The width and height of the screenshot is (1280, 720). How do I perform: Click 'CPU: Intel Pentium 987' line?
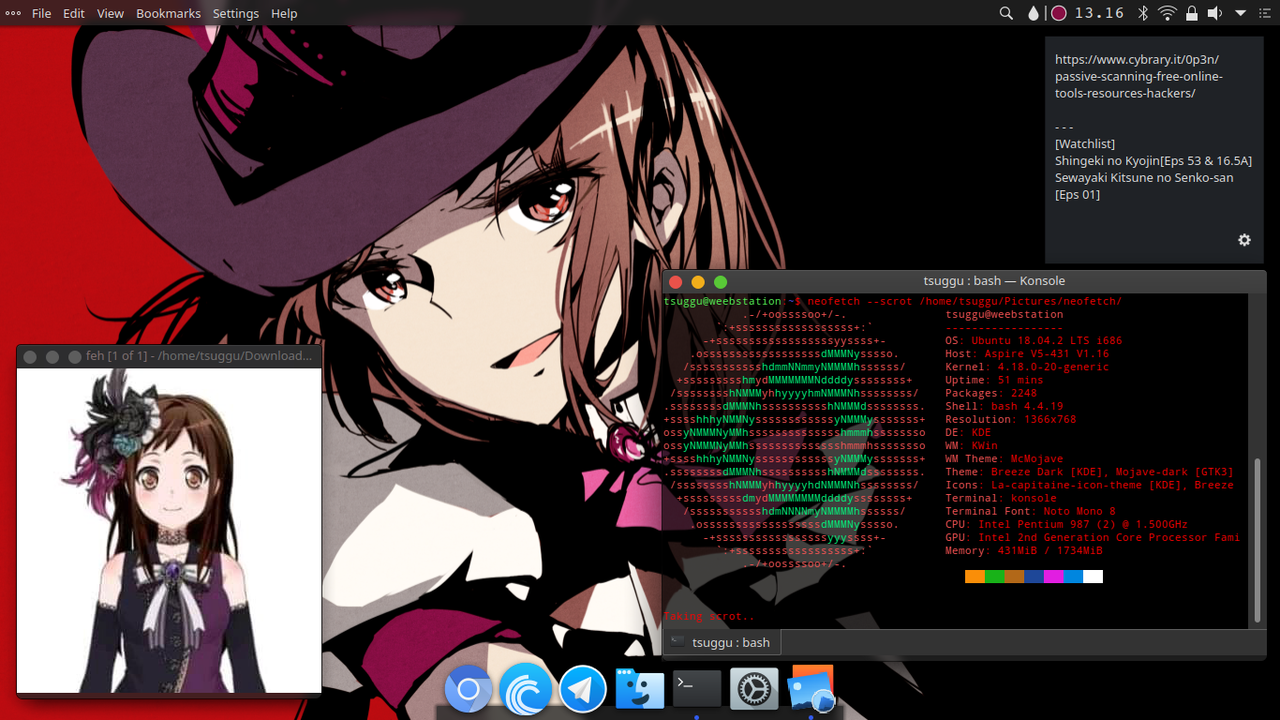[x=1066, y=524]
